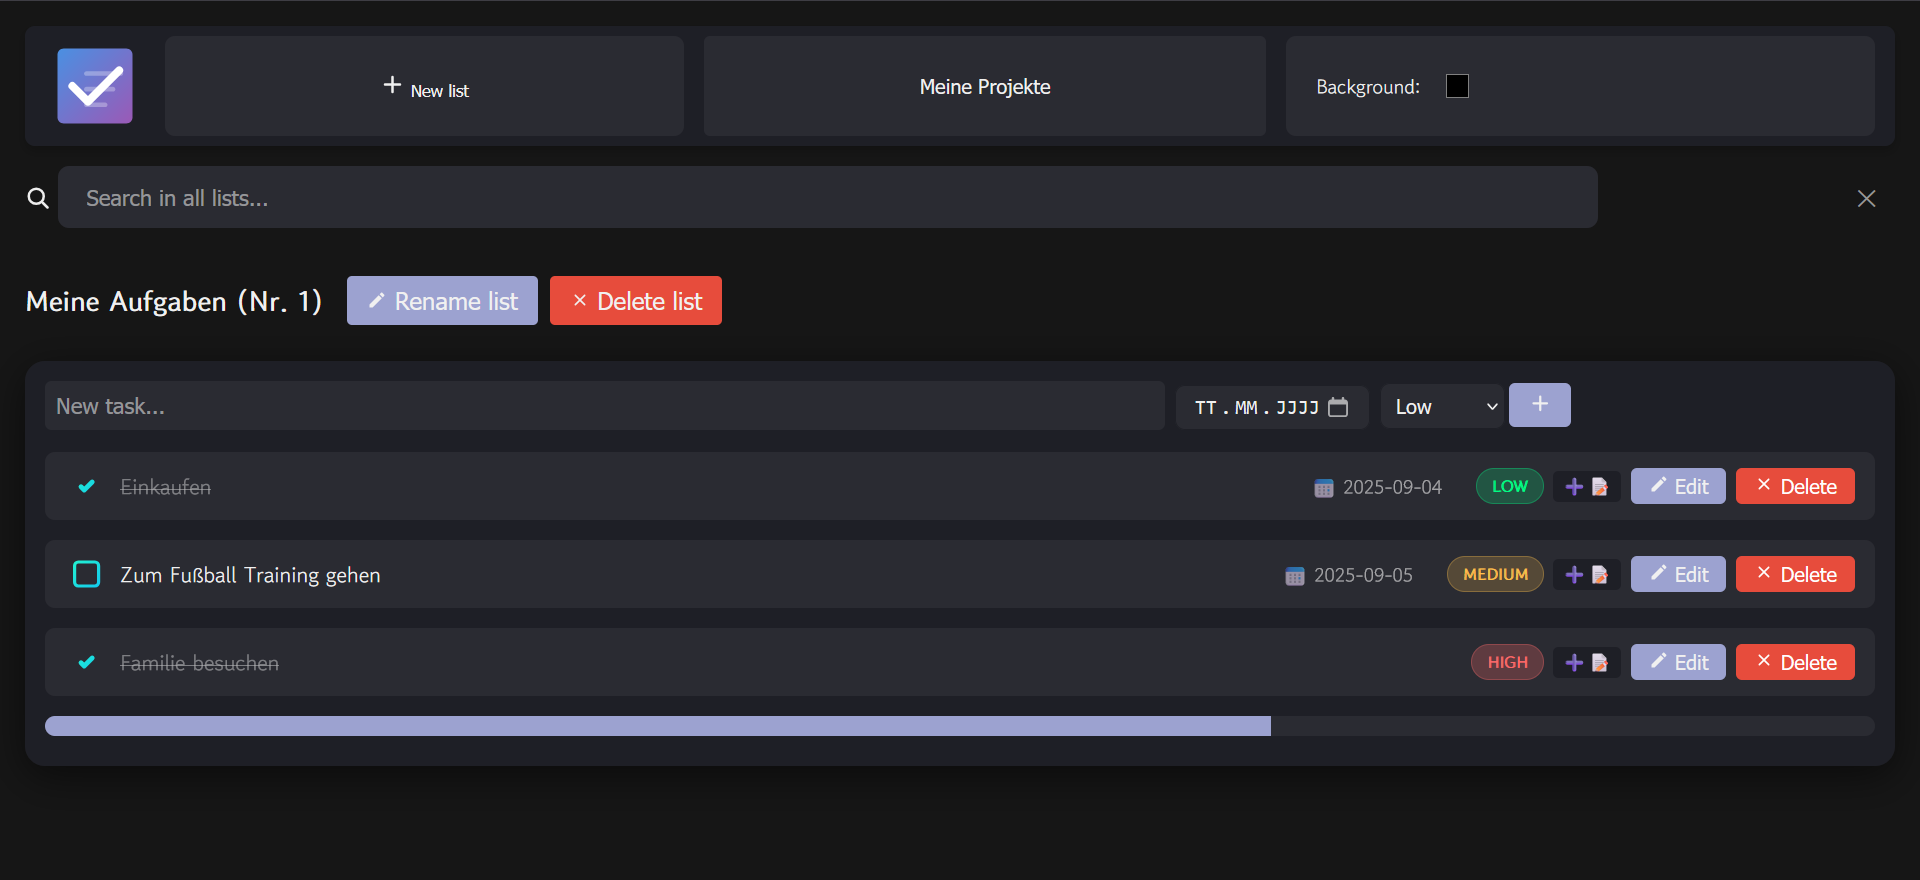Create a New list
Screen dimensions: 1920x880
[x=425, y=87]
